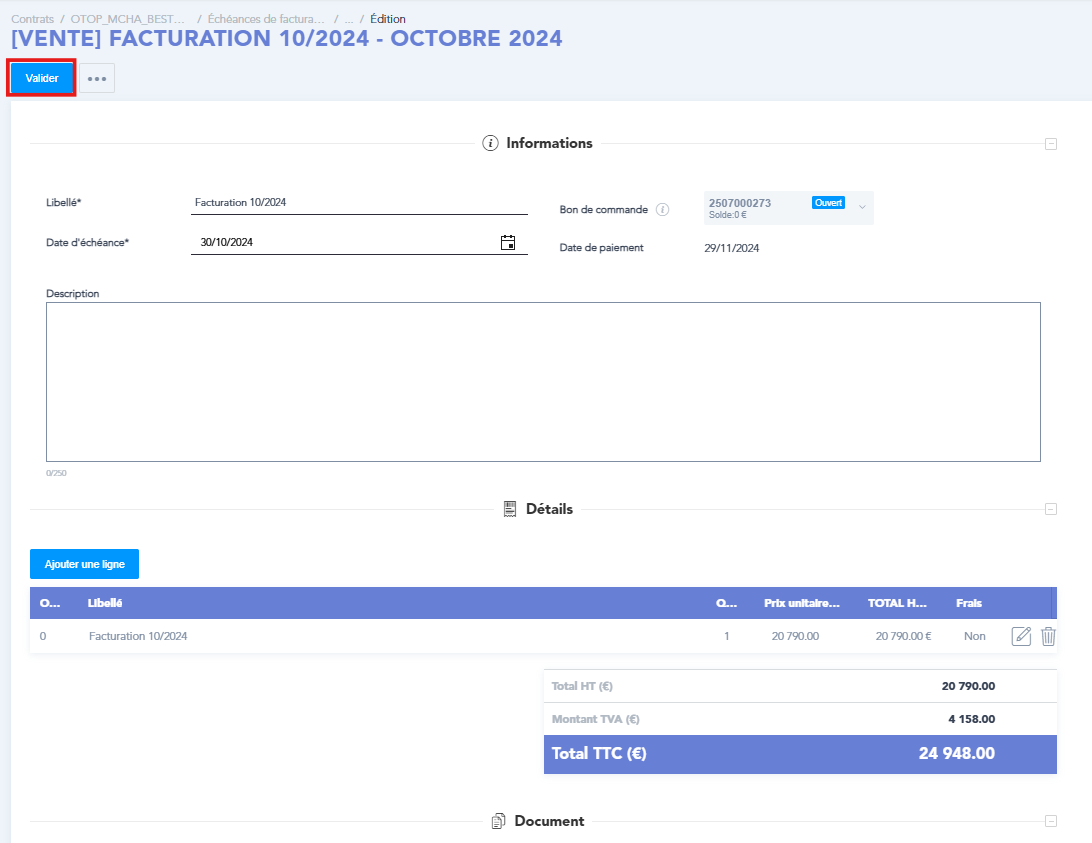
Task: Click the Valider button
Action: 42,78
